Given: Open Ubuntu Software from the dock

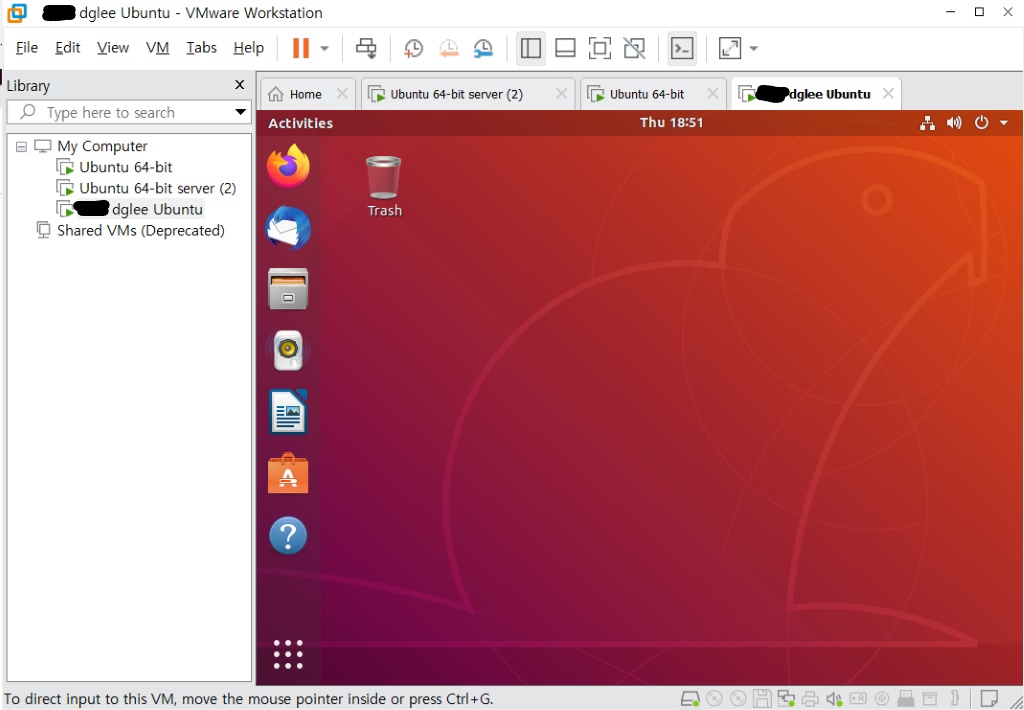Looking at the screenshot, I should point(288,474).
